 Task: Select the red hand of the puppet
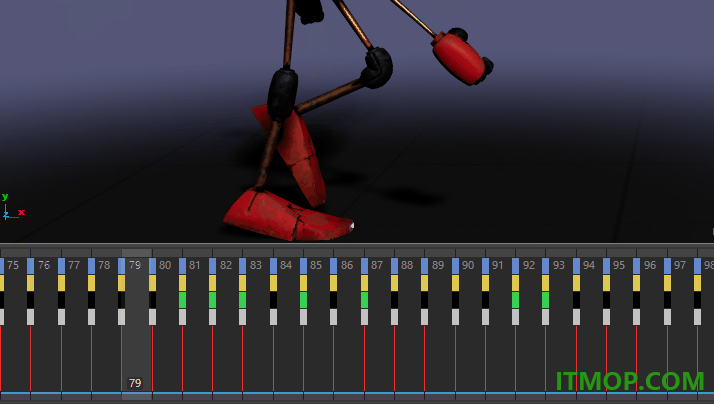point(461,57)
